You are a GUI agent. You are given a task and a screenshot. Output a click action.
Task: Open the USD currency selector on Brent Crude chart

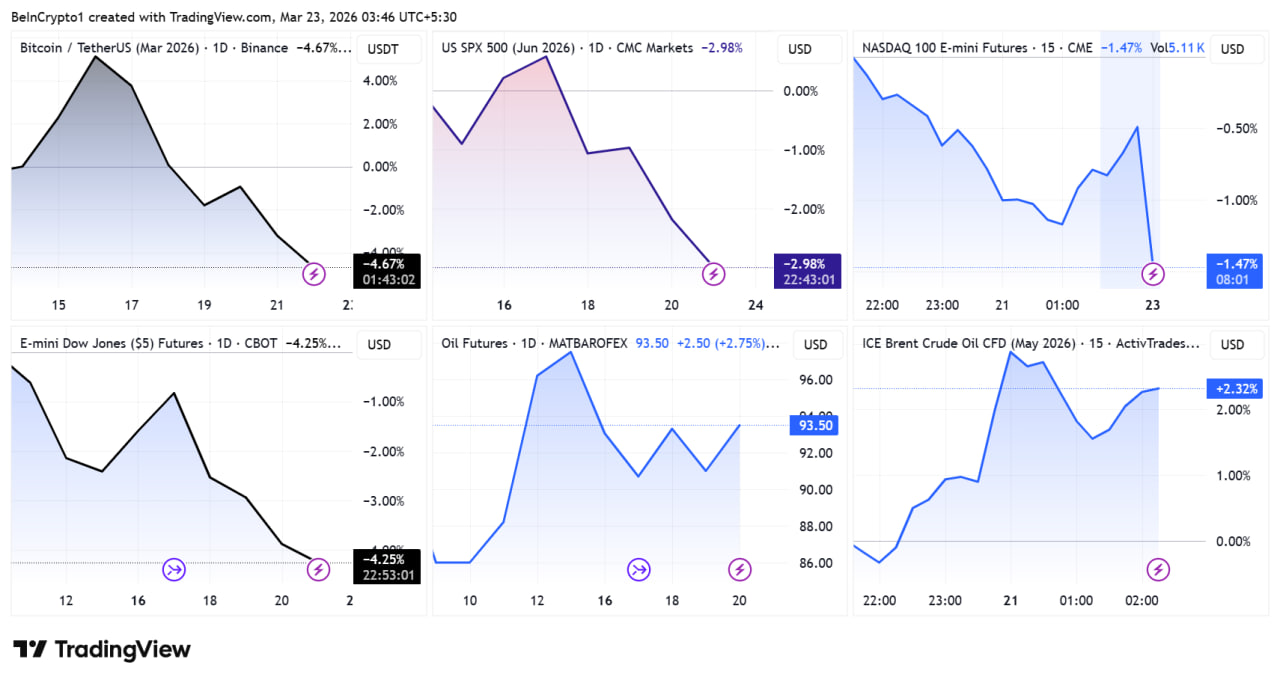click(1233, 345)
